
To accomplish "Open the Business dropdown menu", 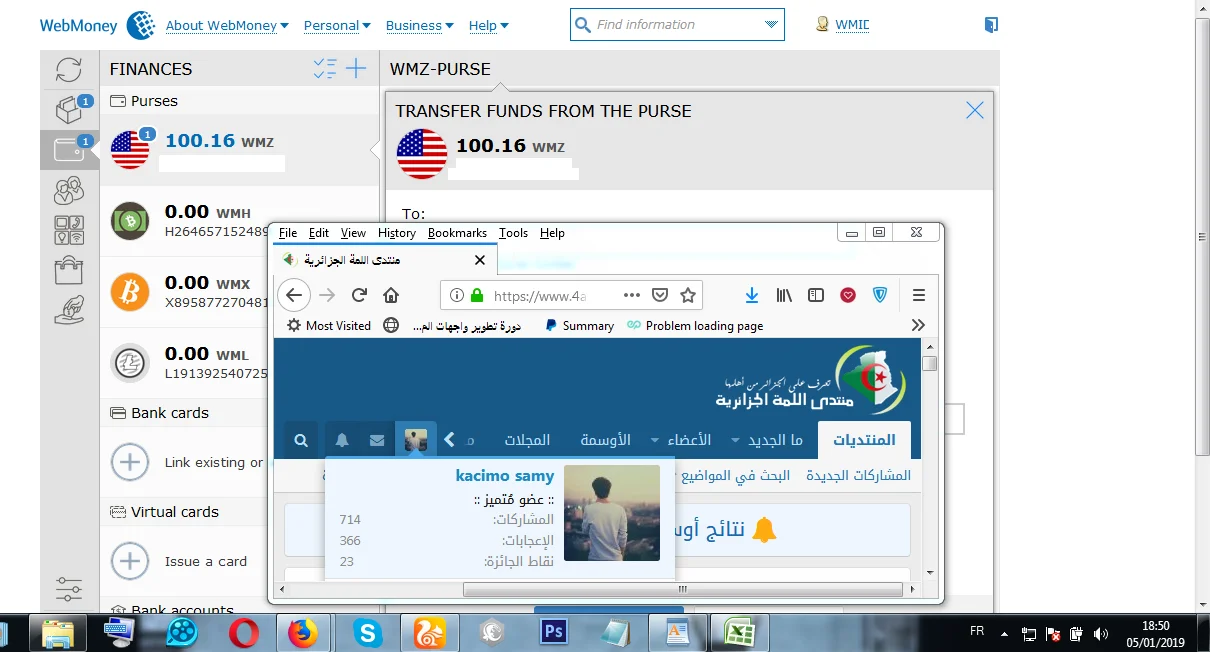I will pos(418,26).
